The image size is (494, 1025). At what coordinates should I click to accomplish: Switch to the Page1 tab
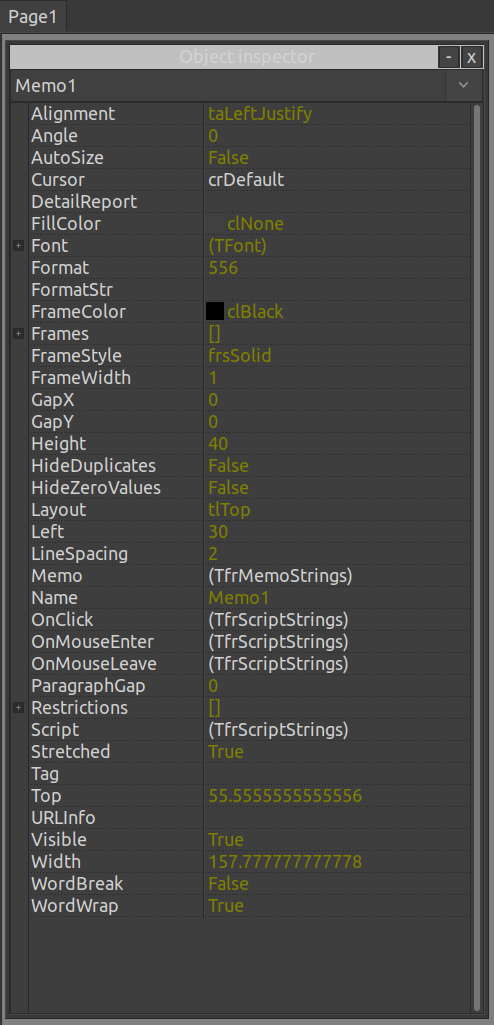pyautogui.click(x=33, y=17)
